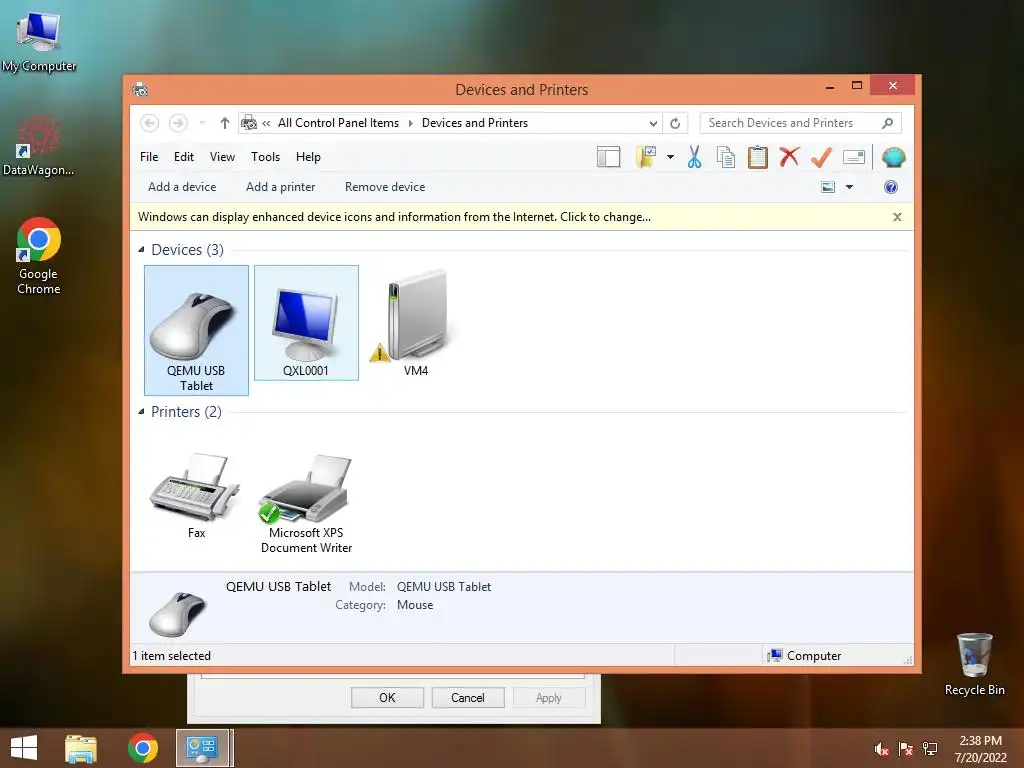Click the muted speaker tray icon
The height and width of the screenshot is (768, 1024).
(881, 749)
